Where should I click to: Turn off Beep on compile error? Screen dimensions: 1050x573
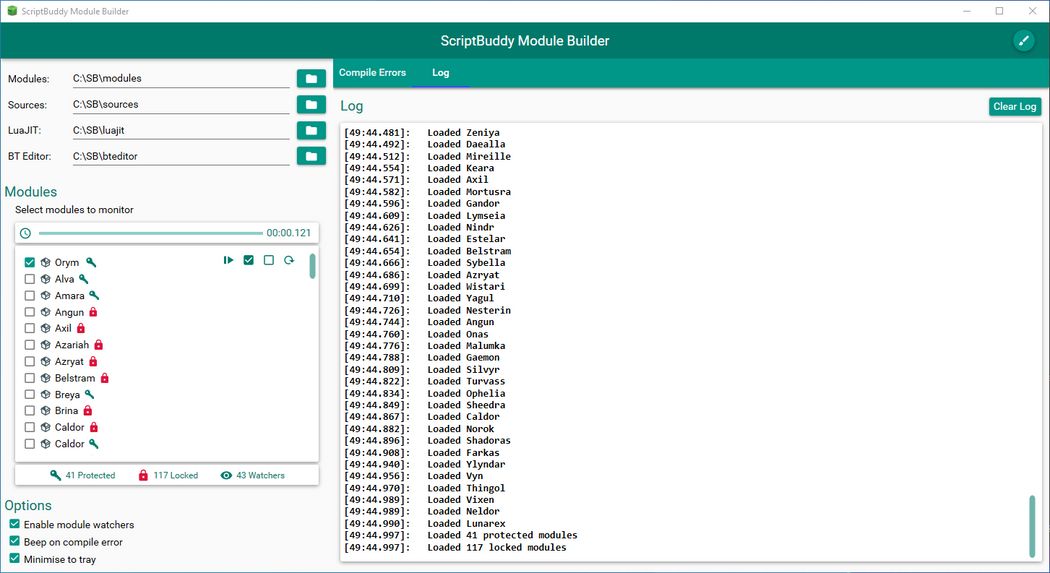15,541
